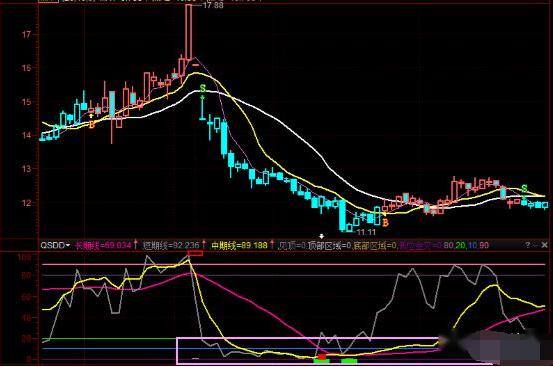Close the QSDD indicator panel

click(x=545, y=245)
